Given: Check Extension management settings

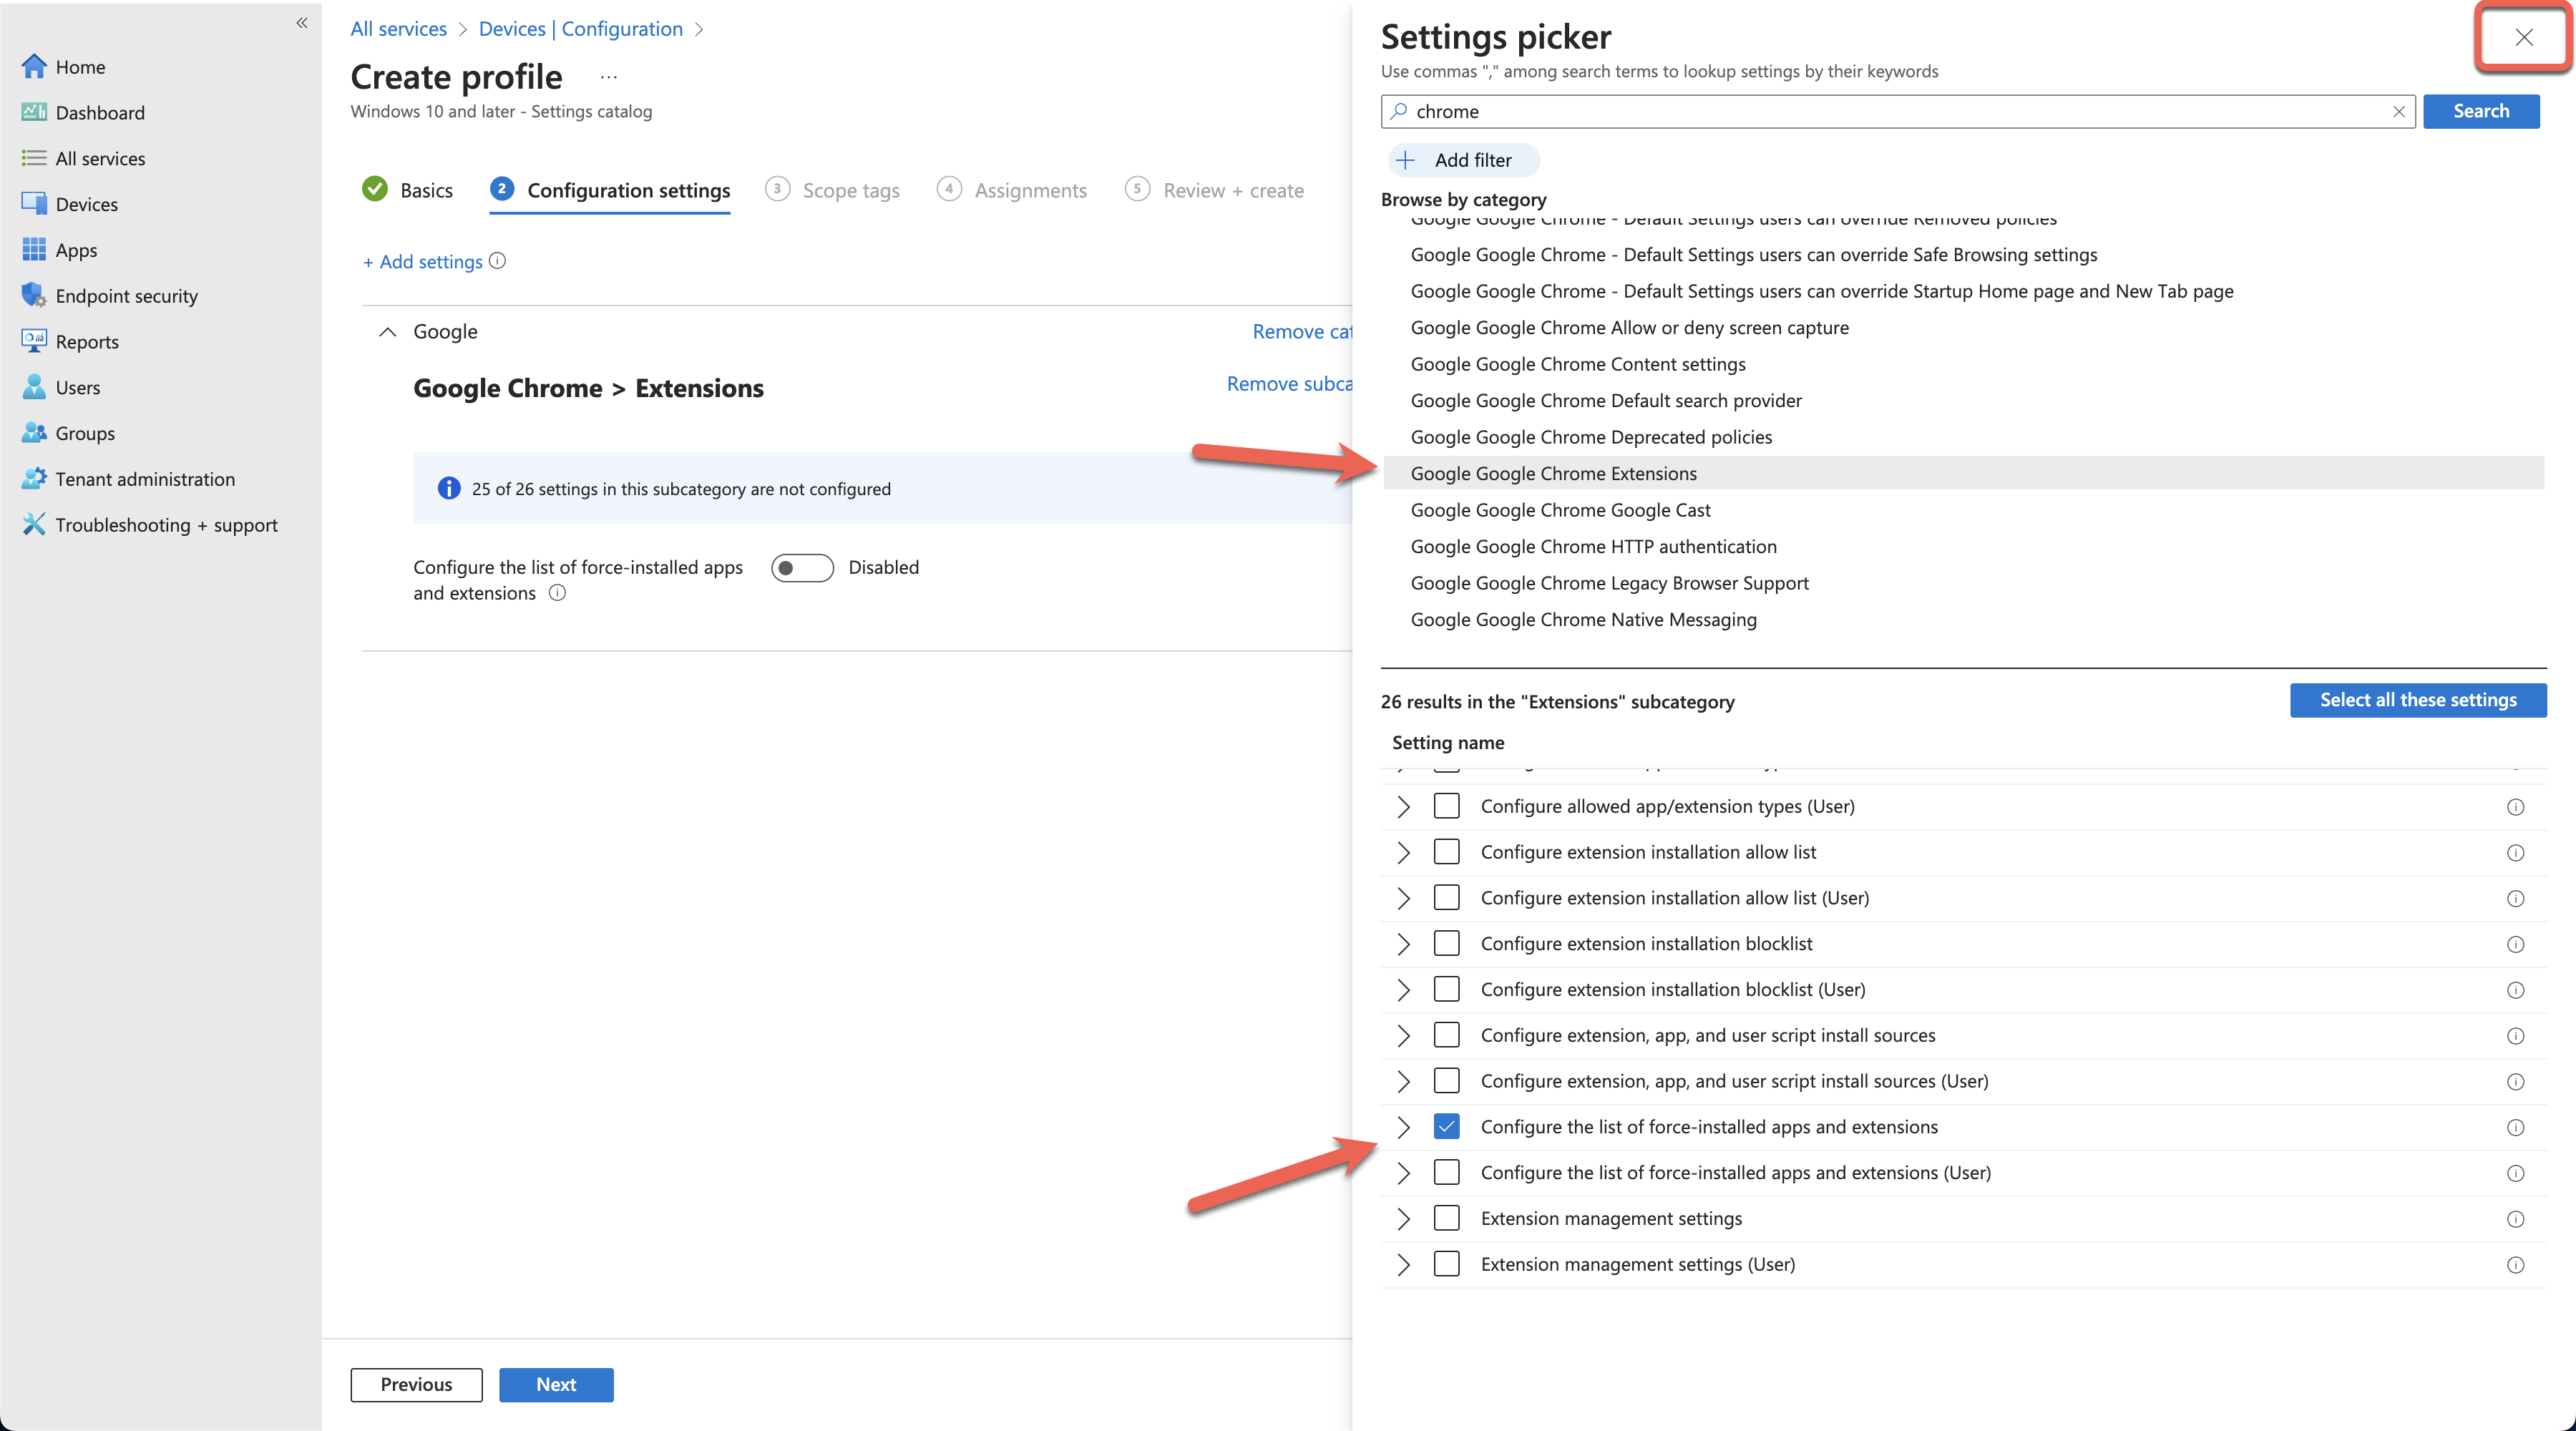Looking at the screenshot, I should (x=1446, y=1218).
